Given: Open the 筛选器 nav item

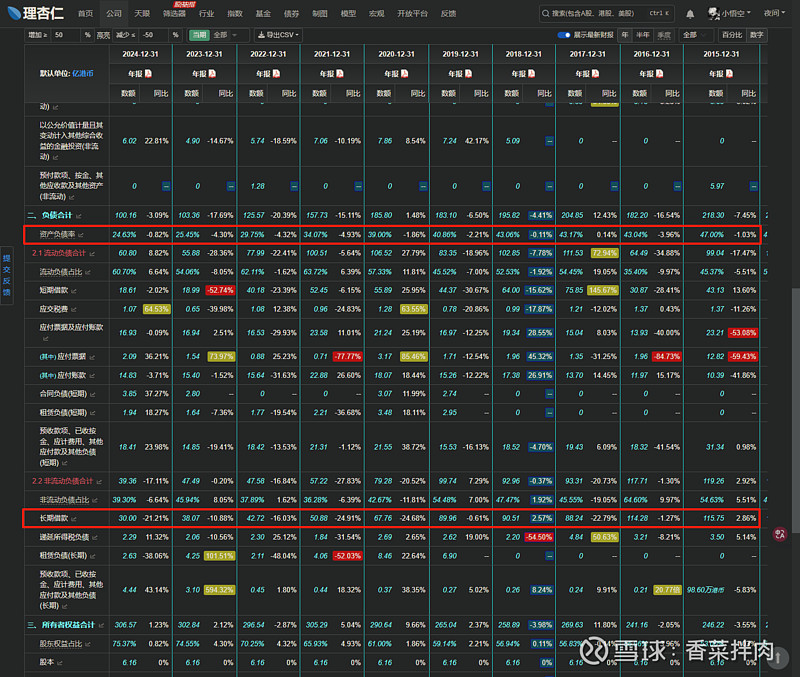Looking at the screenshot, I should (x=174, y=14).
